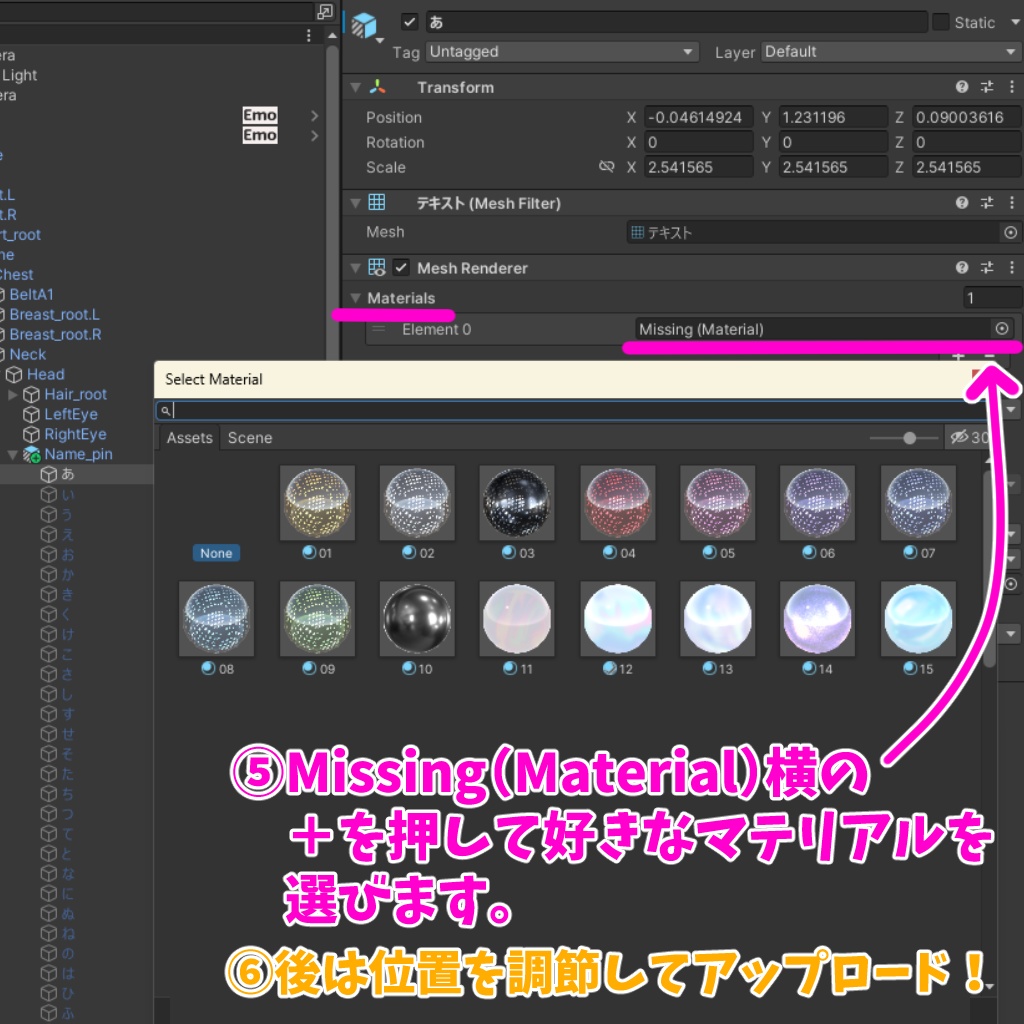Image resolution: width=1024 pixels, height=1024 pixels.
Task: Select green material thumbnail 09
Action: pyautogui.click(x=317, y=618)
